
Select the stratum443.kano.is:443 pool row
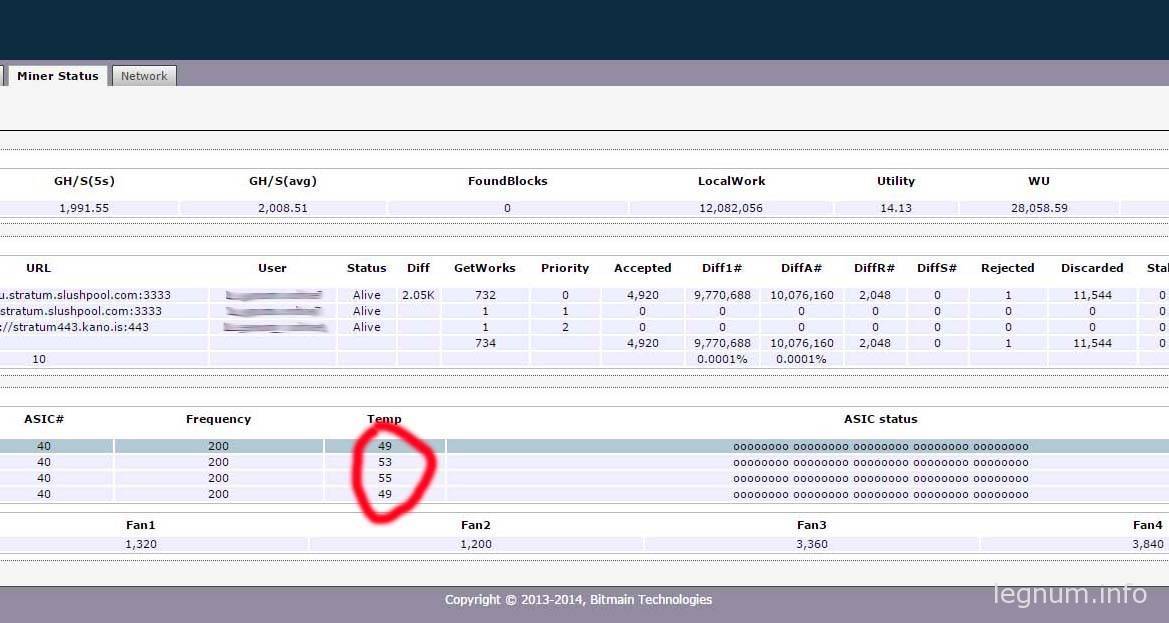click(x=584, y=327)
